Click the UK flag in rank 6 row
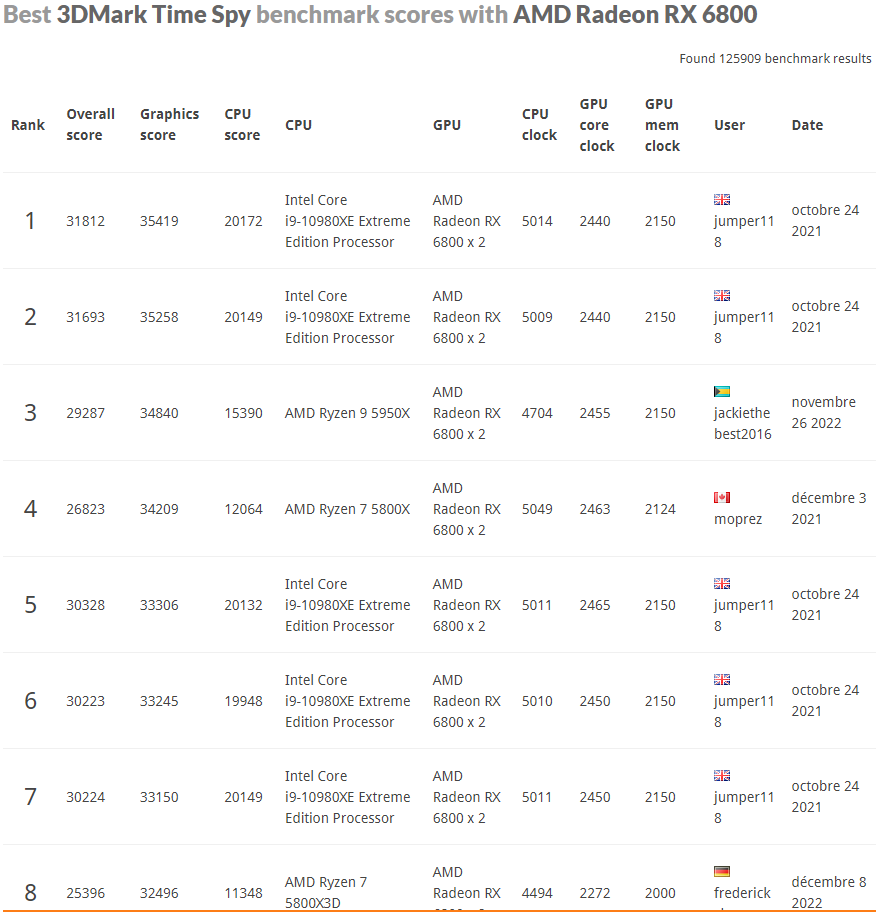Screen dimensions: 876x912 722,679
